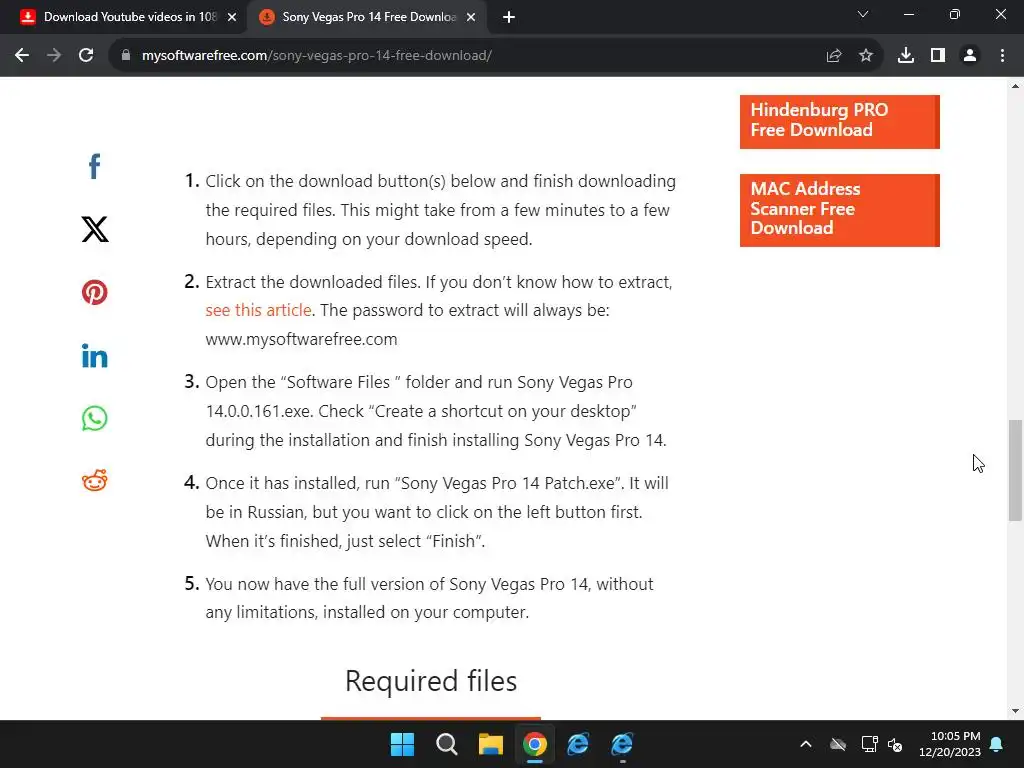Click the address bar URL

(317, 56)
